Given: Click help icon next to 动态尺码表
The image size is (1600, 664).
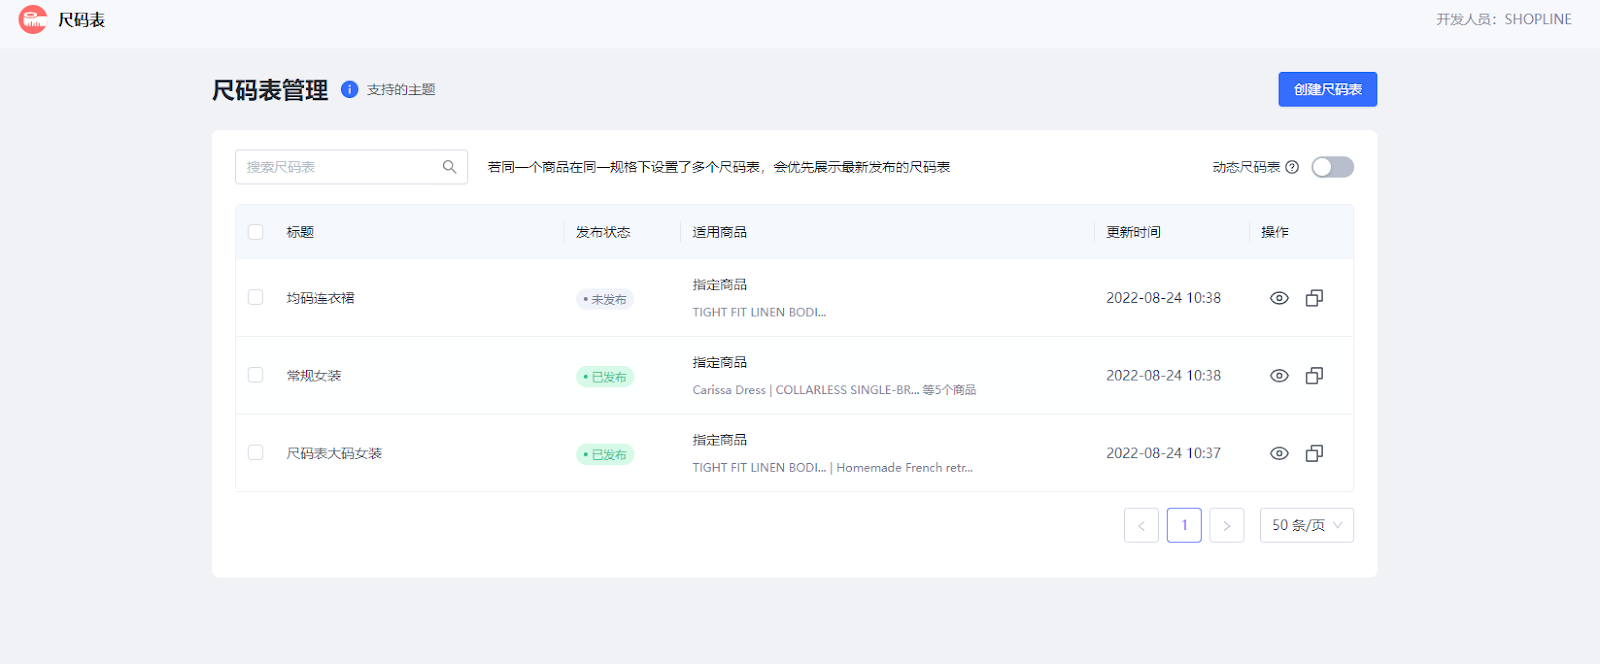Looking at the screenshot, I should [1292, 167].
